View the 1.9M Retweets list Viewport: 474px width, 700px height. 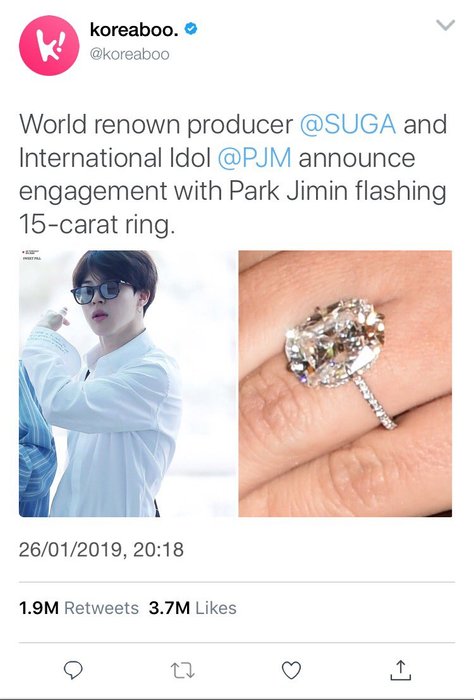(79, 608)
